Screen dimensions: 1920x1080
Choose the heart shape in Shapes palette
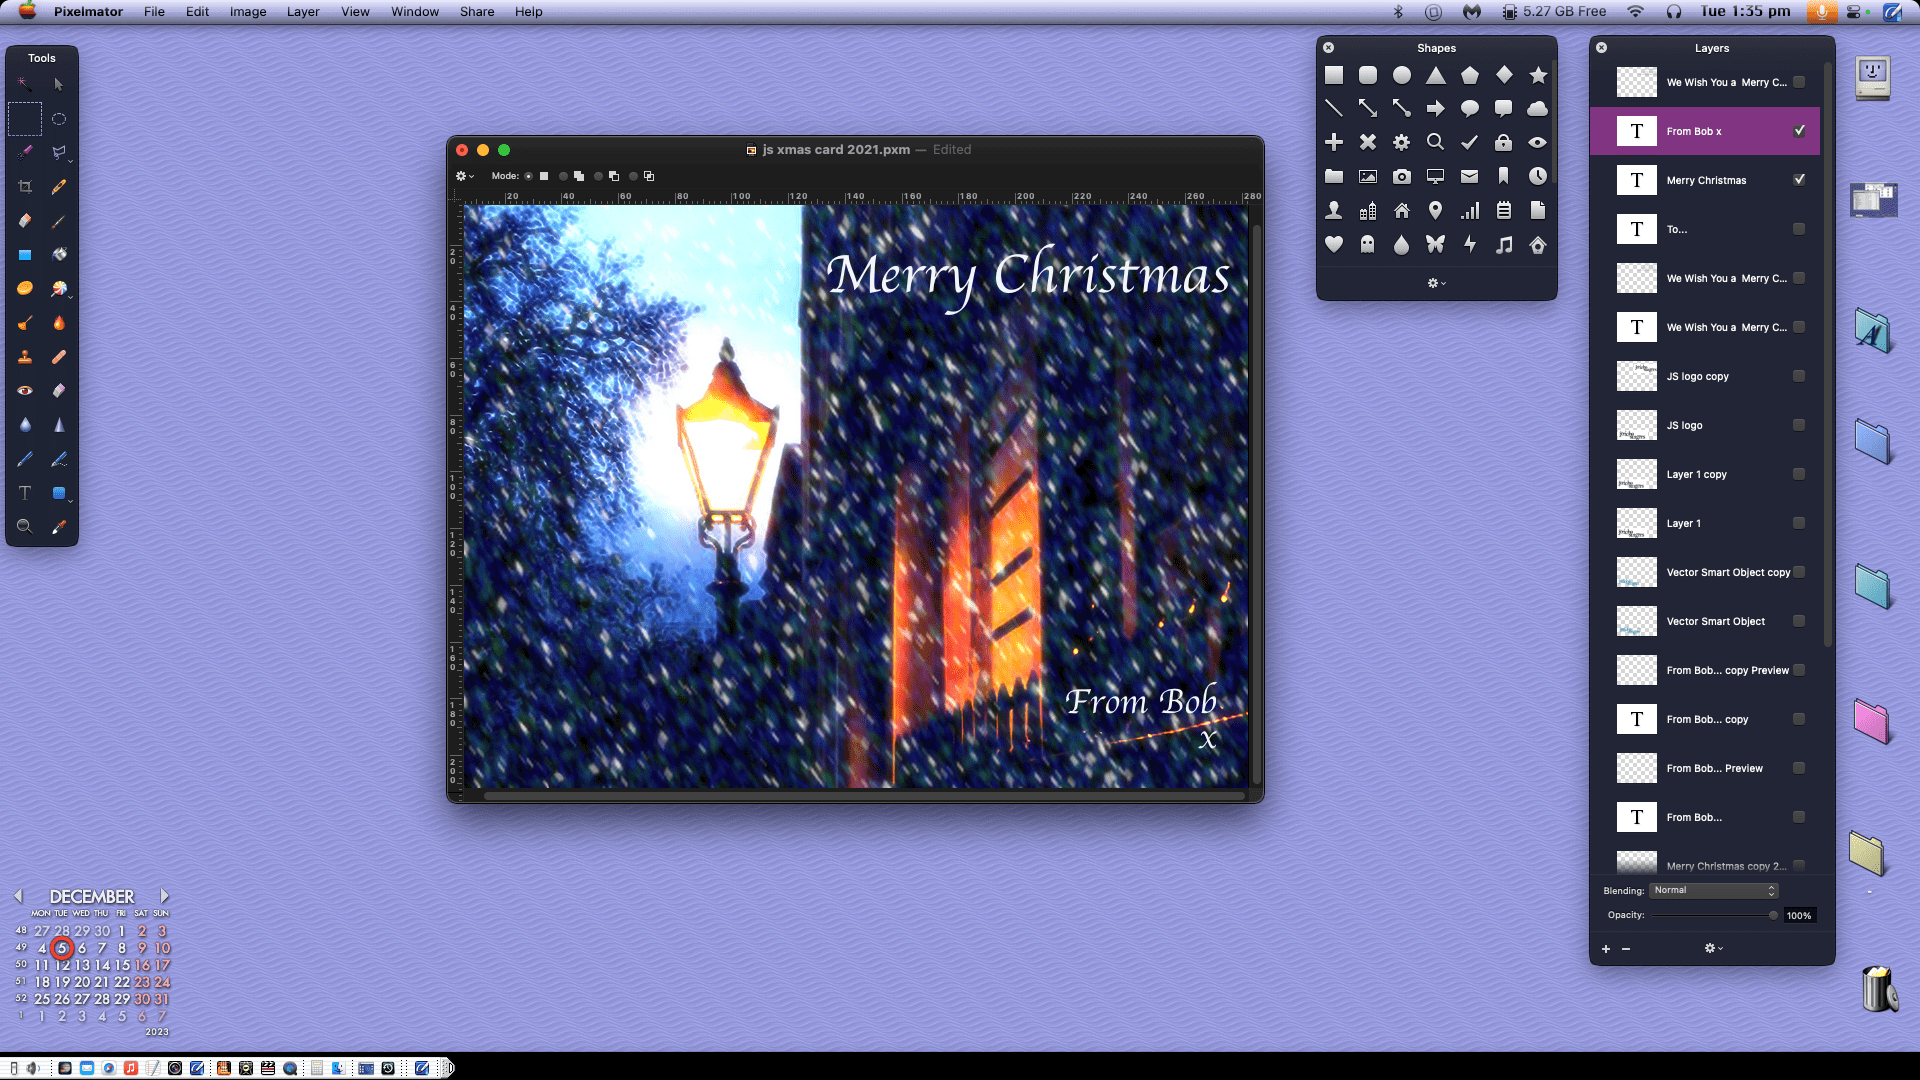[x=1334, y=244]
